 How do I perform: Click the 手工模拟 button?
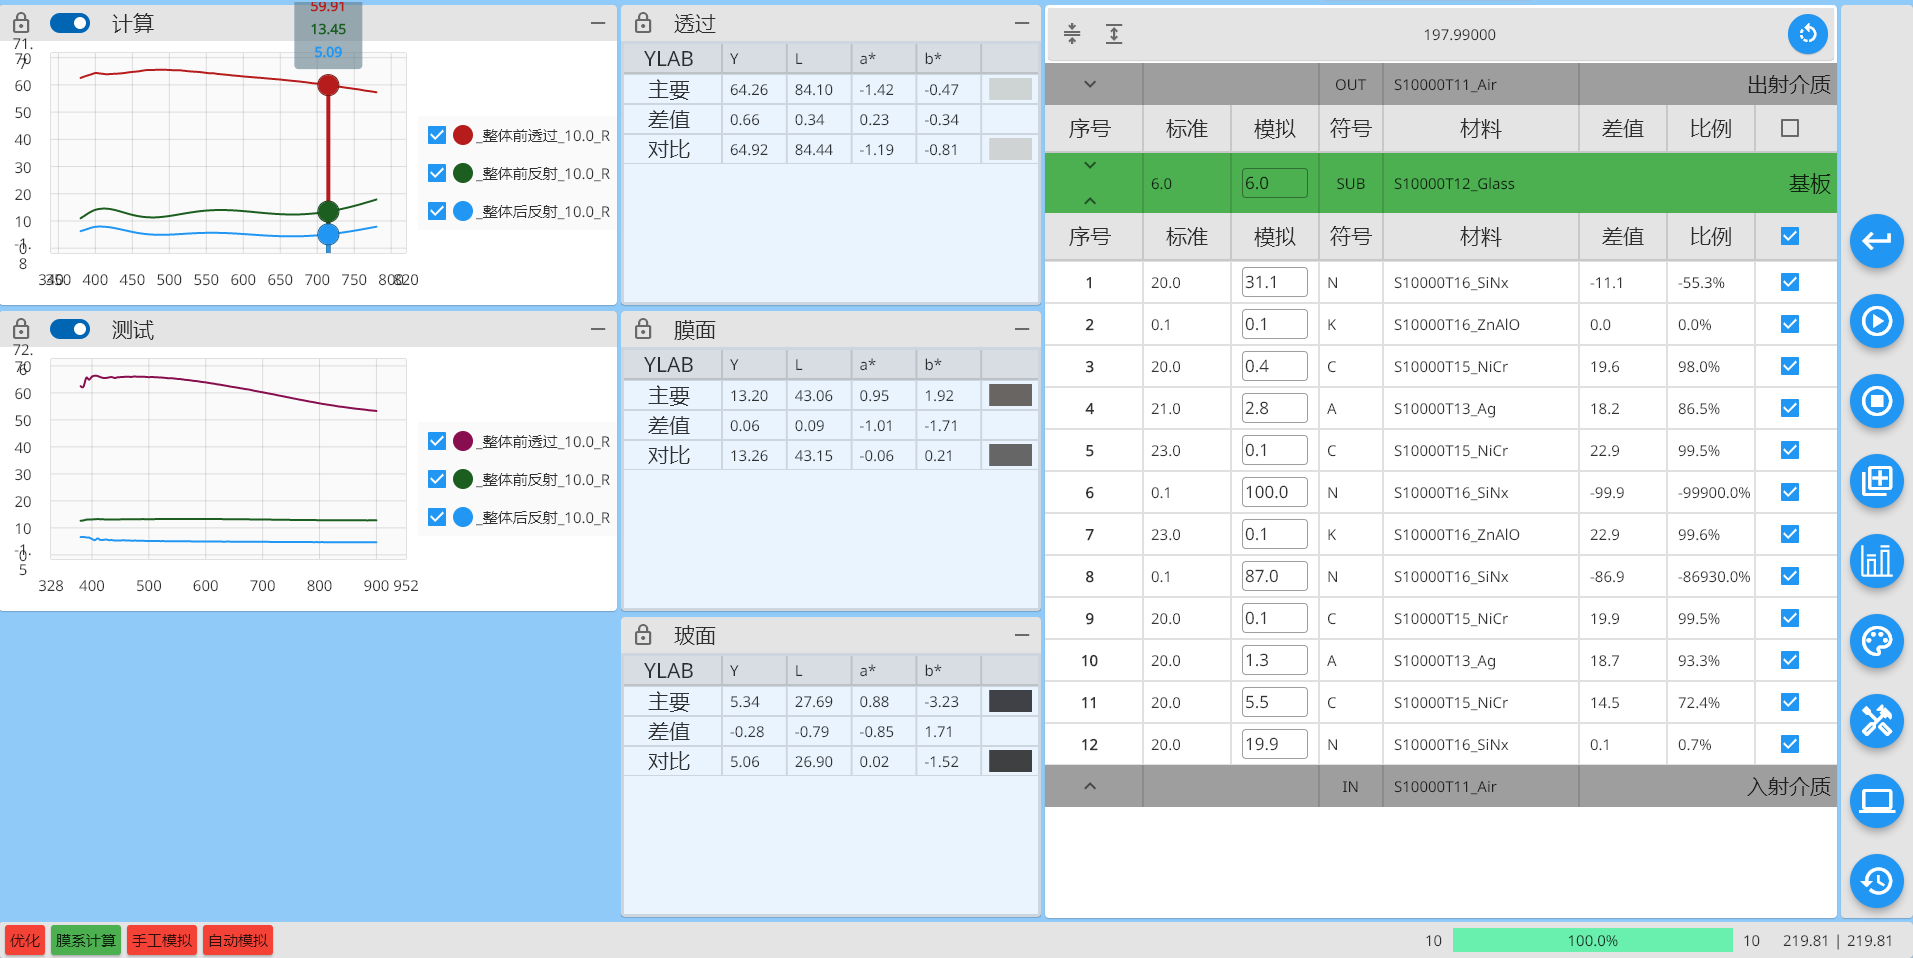coord(161,939)
